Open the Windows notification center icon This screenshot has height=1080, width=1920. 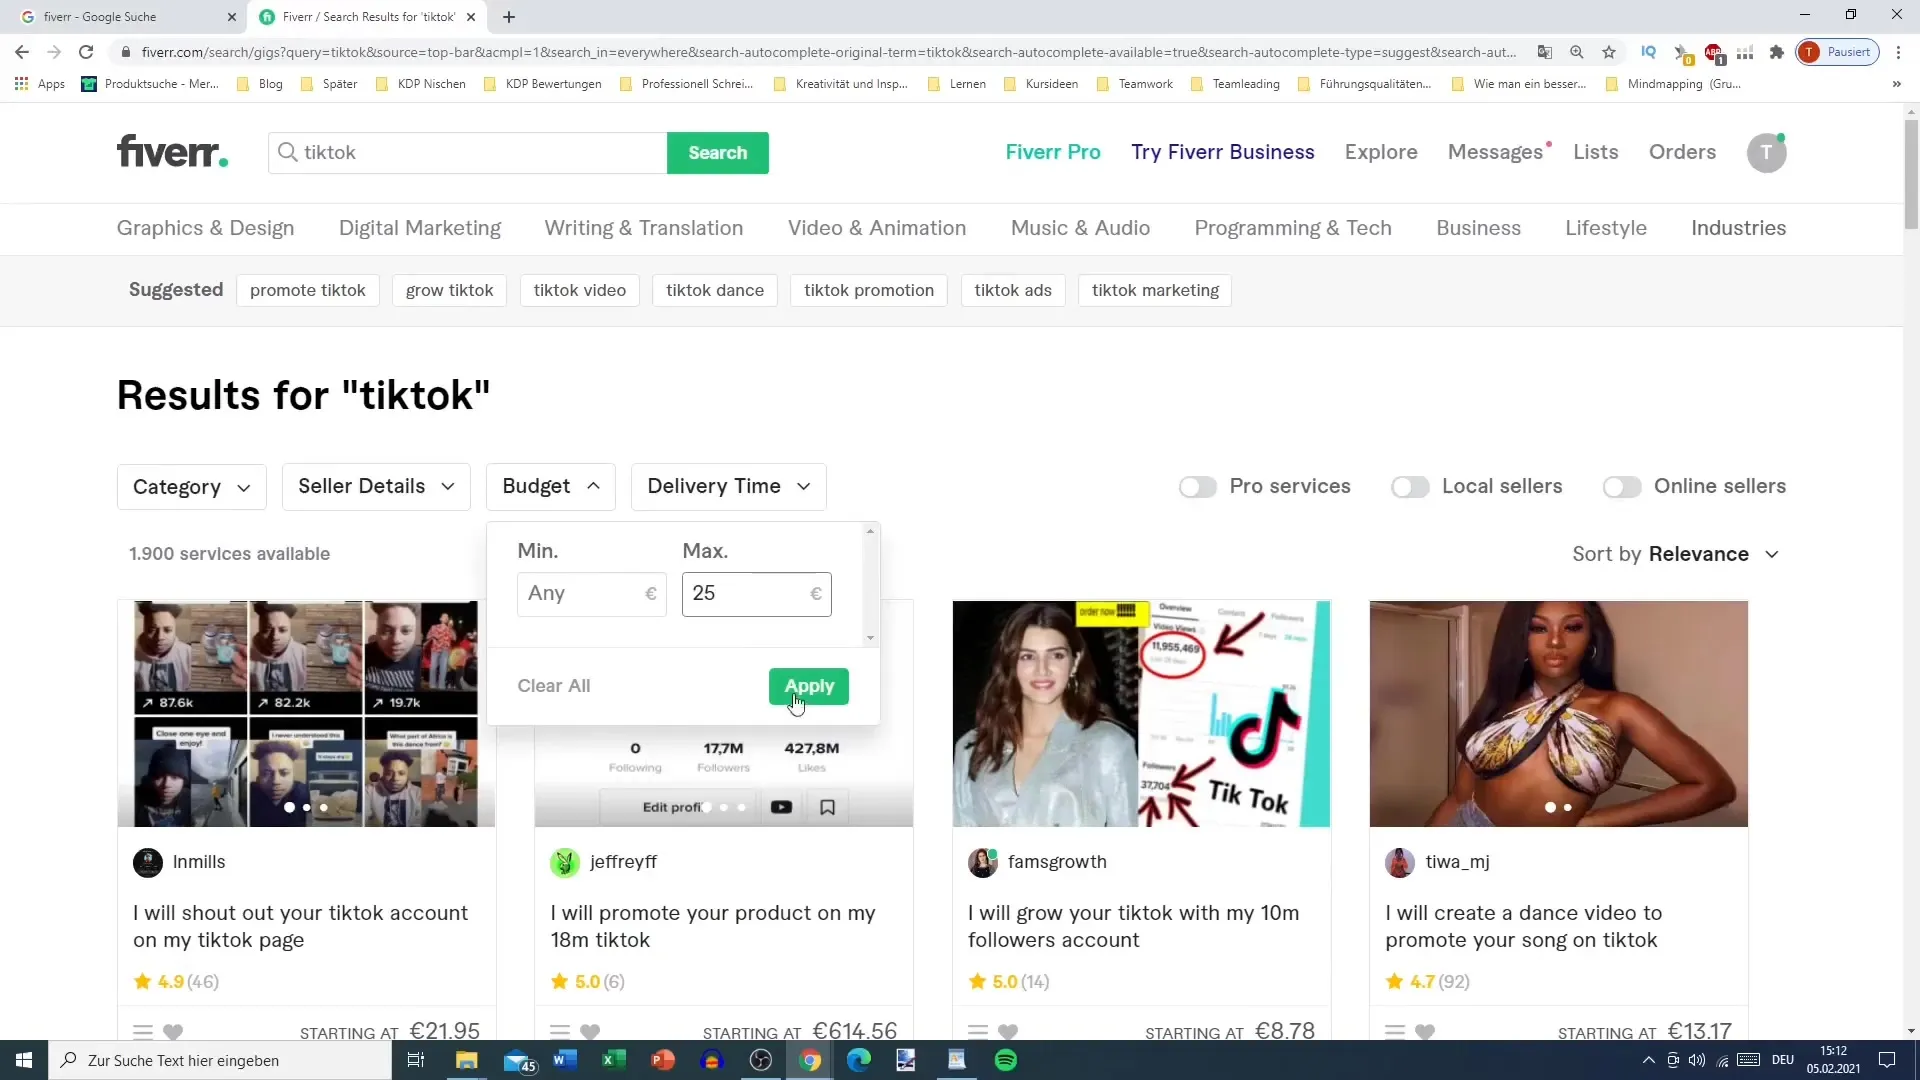tap(1887, 1060)
